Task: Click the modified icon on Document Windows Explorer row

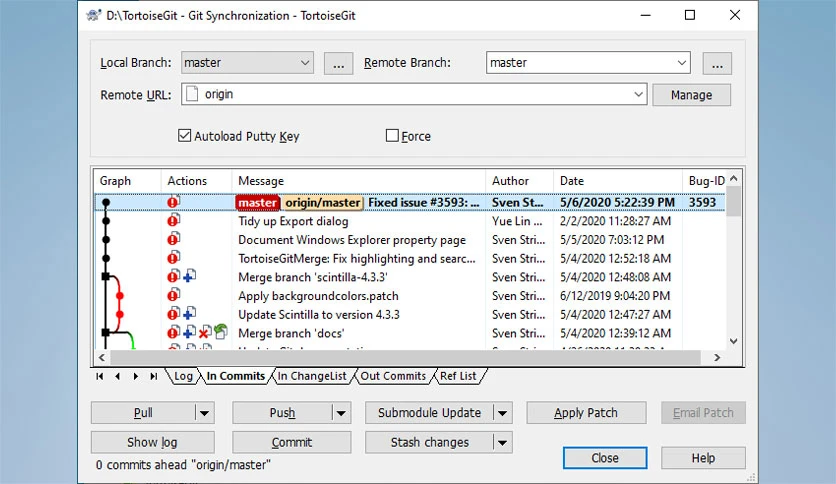Action: [x=173, y=239]
